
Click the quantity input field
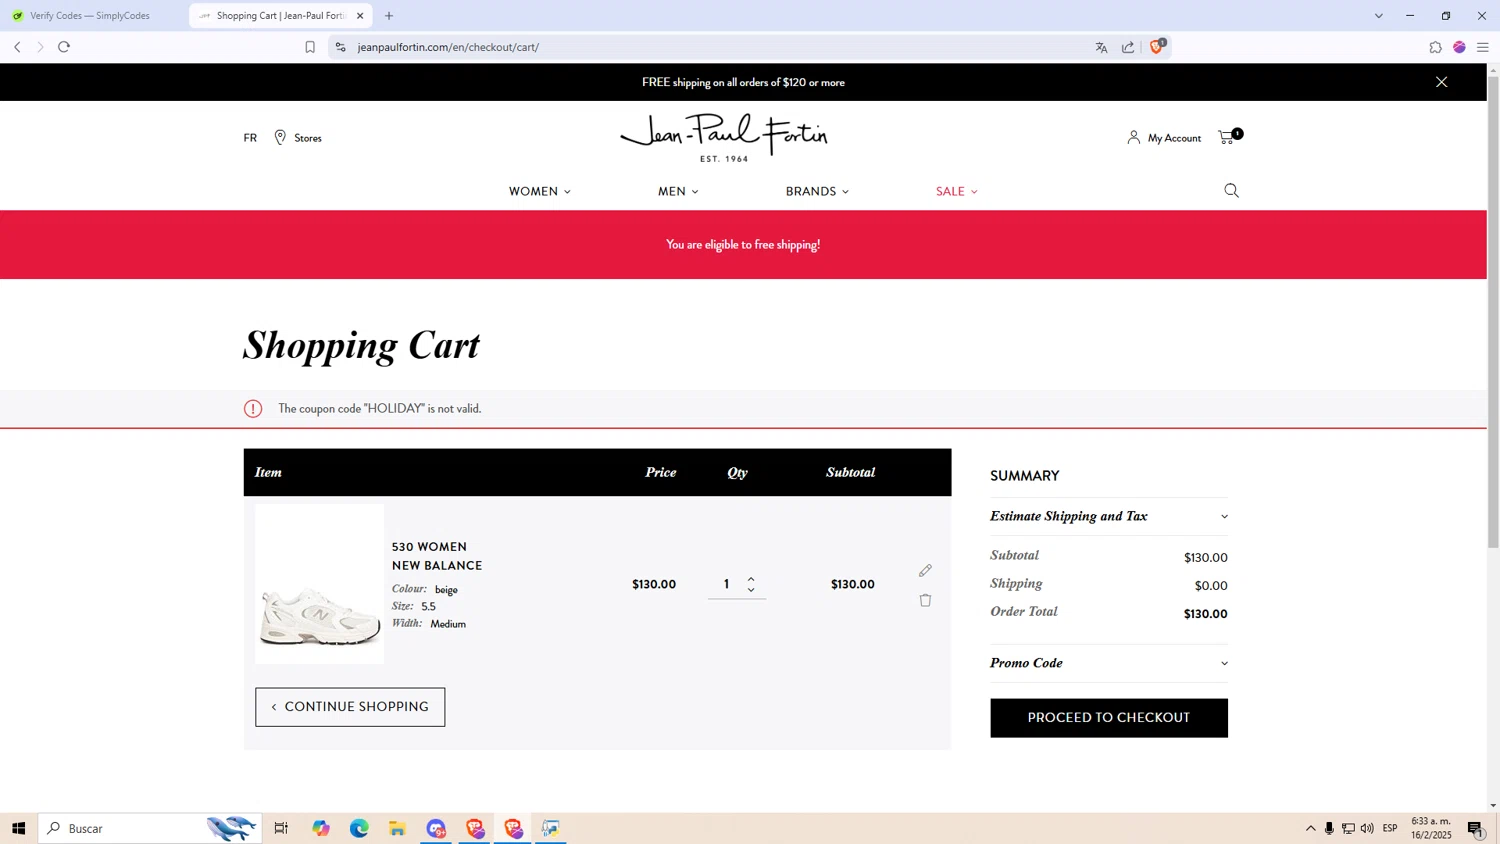point(727,584)
